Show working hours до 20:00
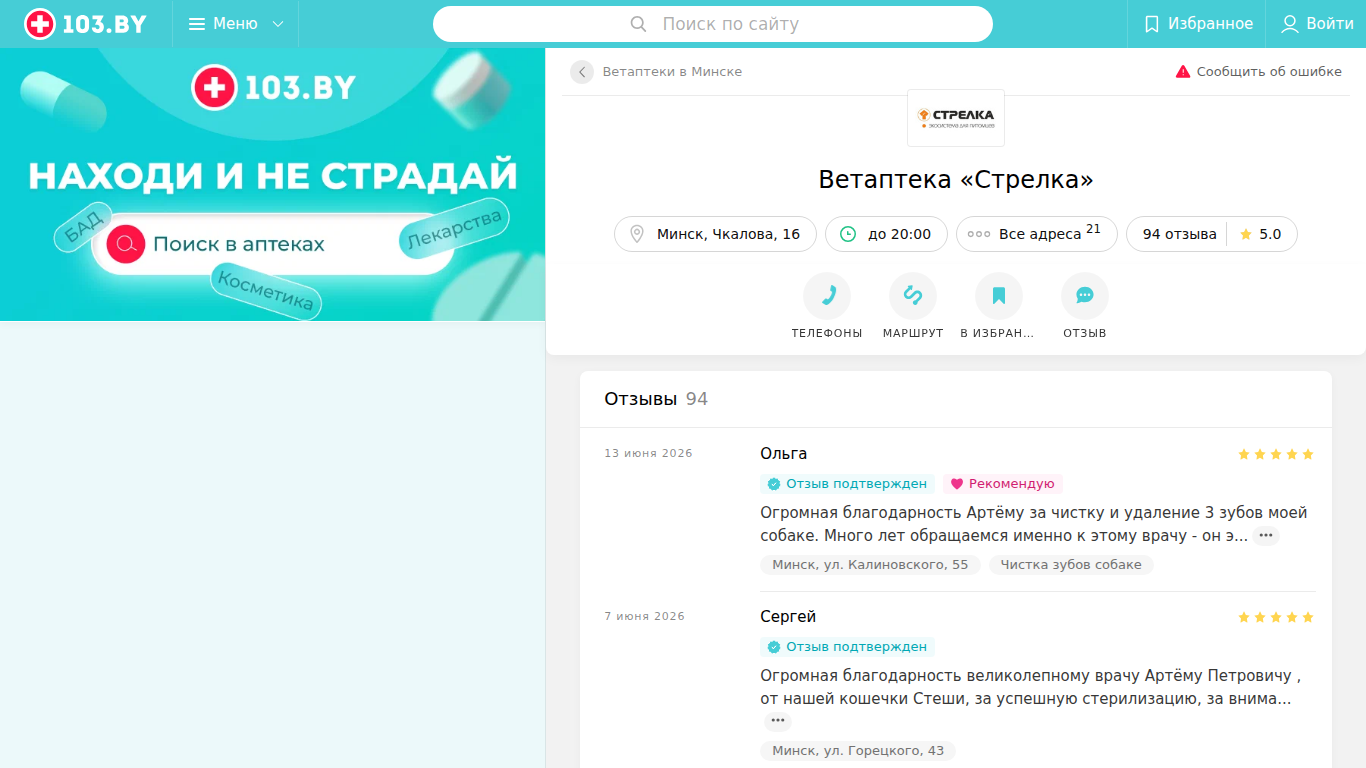Screen dimensions: 1366x768 [886, 234]
